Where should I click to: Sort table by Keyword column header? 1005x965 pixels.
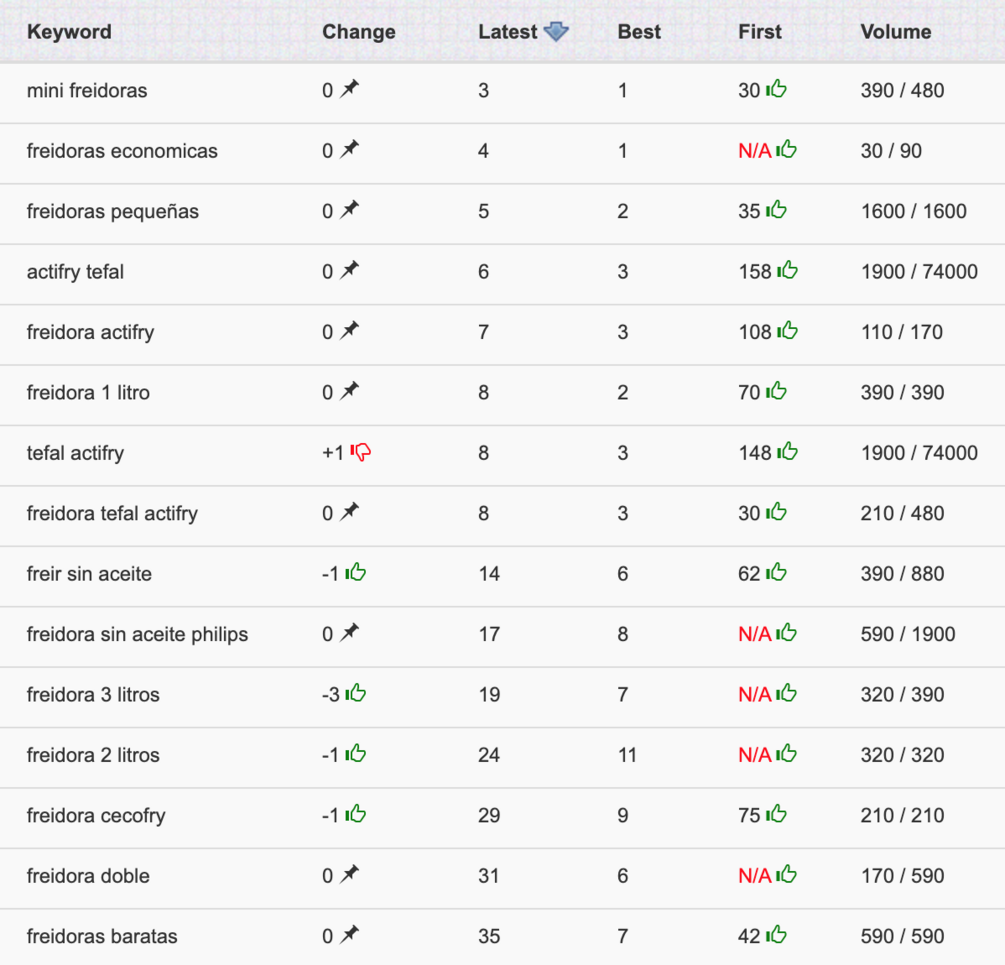coord(69,32)
